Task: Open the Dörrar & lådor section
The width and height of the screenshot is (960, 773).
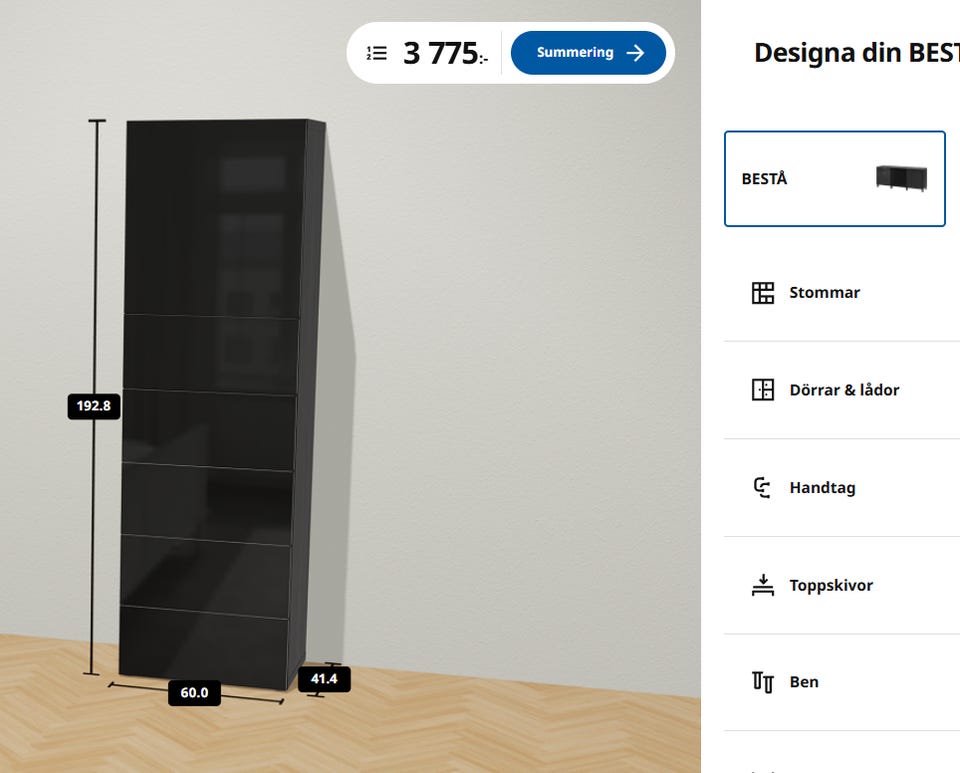Action: coord(844,390)
